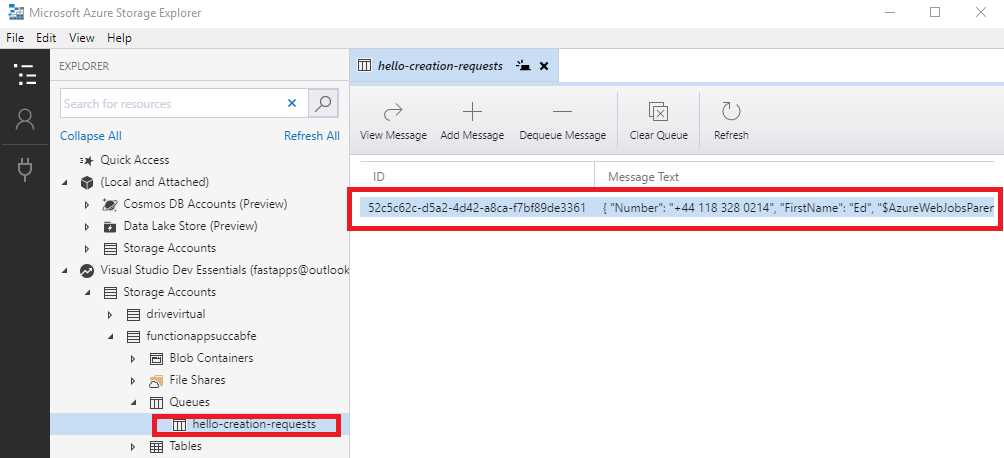Open the Edit menu
This screenshot has width=1004, height=458.
[46, 38]
